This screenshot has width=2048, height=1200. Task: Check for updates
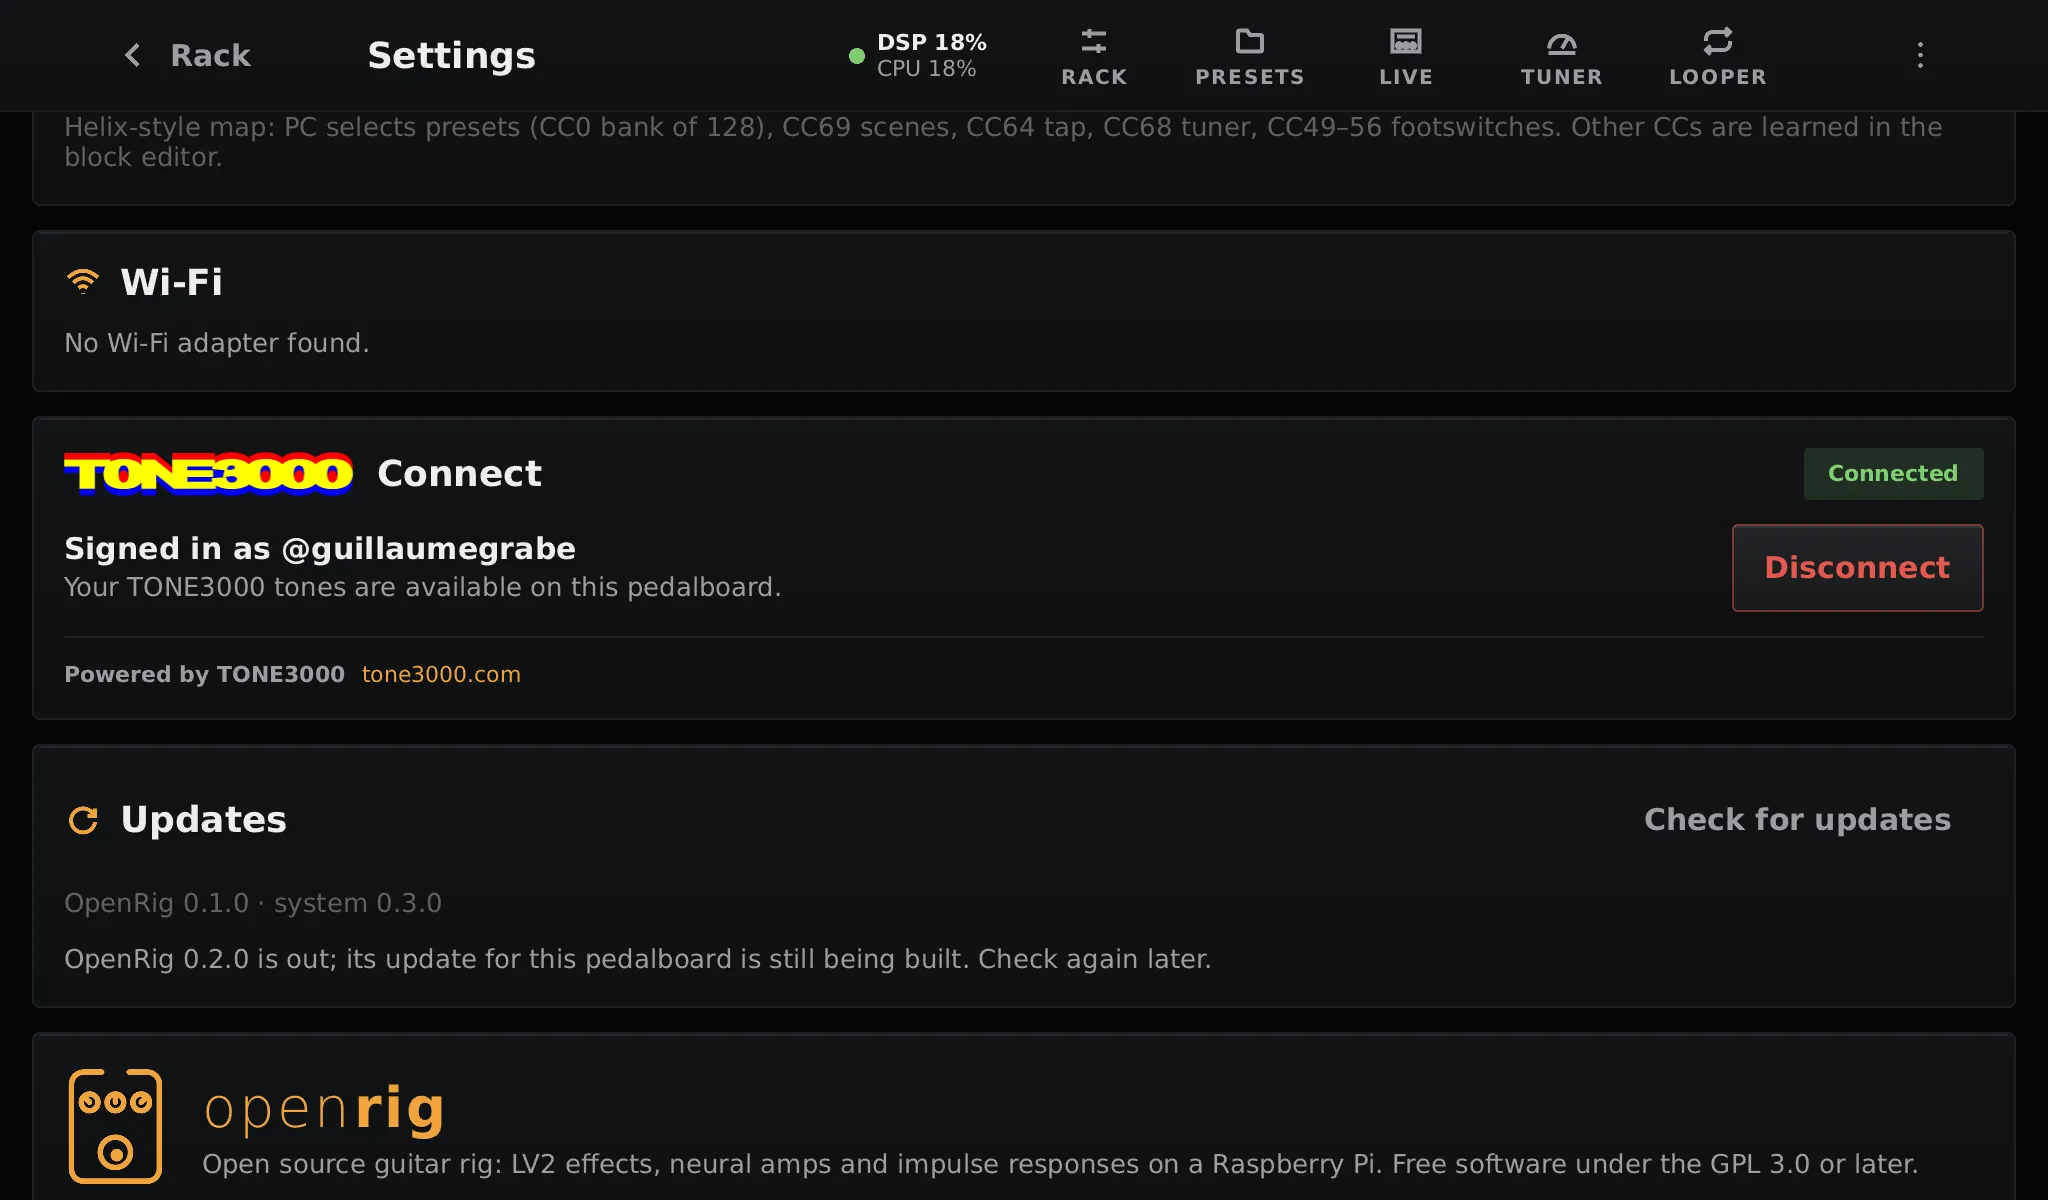pyautogui.click(x=1797, y=820)
